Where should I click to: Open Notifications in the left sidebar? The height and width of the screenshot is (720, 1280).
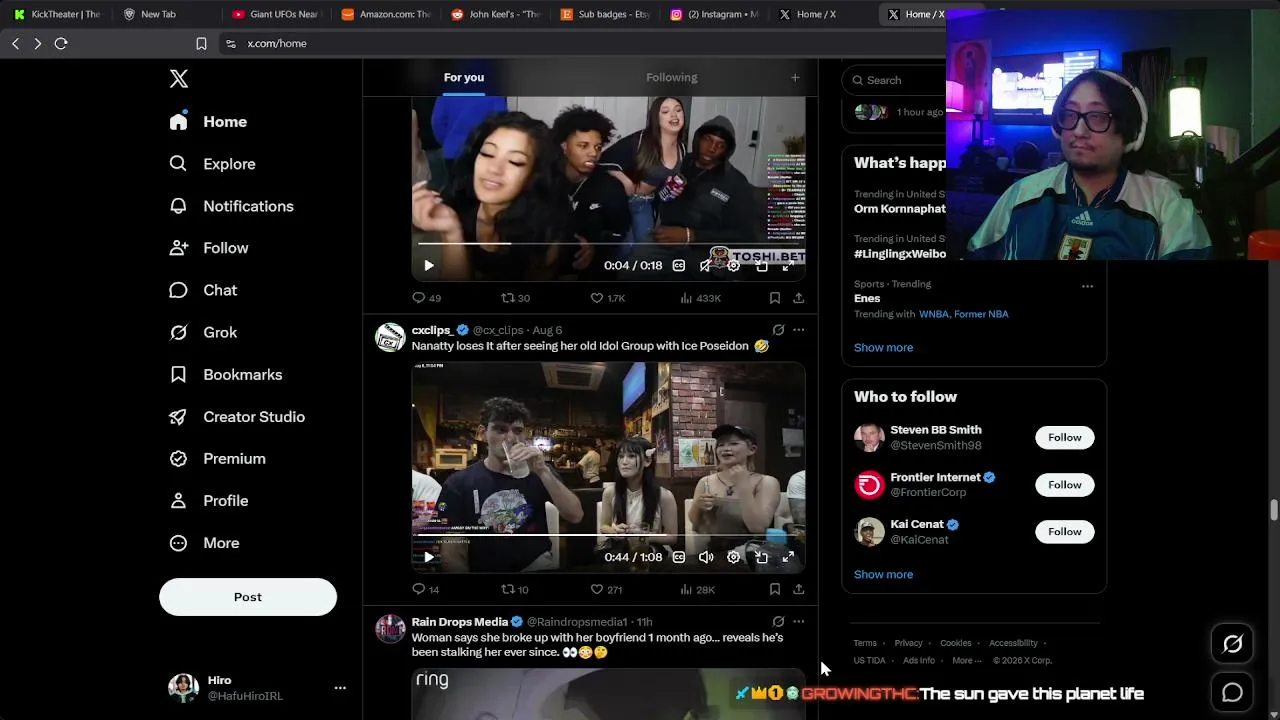coord(231,206)
